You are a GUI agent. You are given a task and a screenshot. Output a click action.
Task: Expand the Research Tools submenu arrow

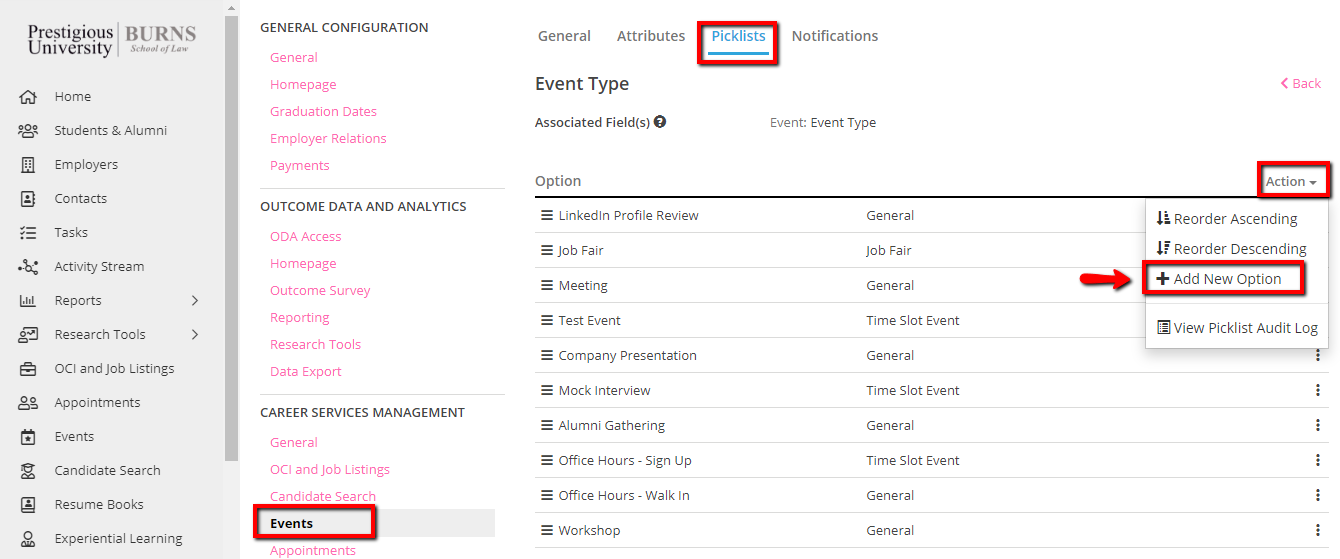coord(195,335)
